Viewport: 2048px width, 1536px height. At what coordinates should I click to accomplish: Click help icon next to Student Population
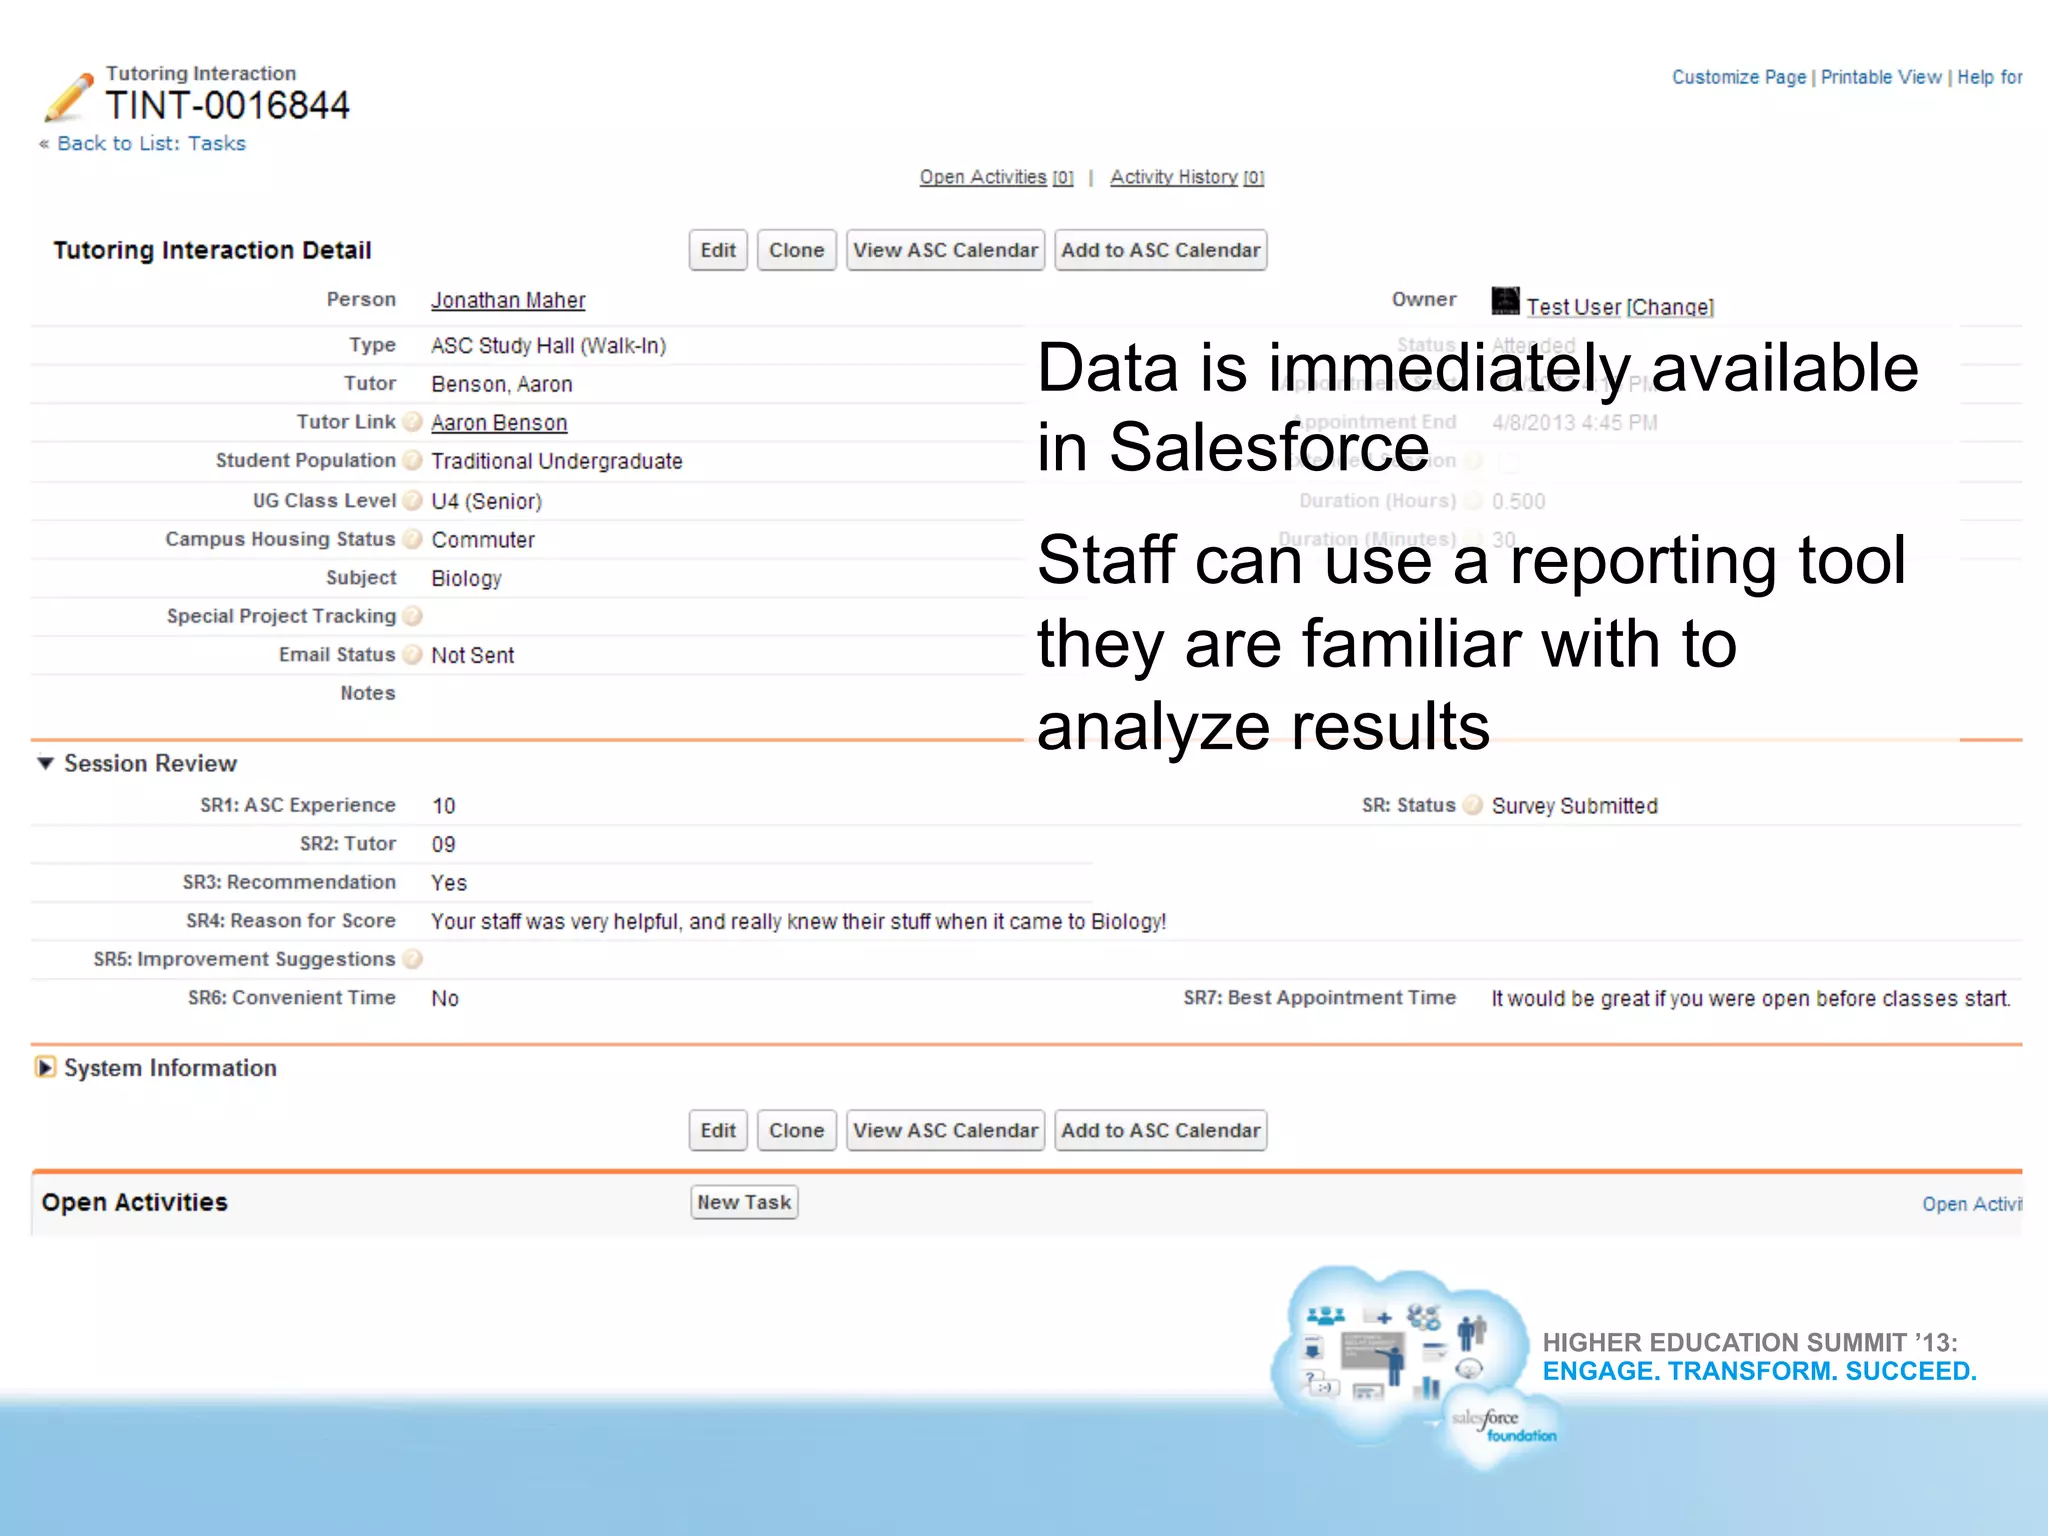pyautogui.click(x=413, y=460)
